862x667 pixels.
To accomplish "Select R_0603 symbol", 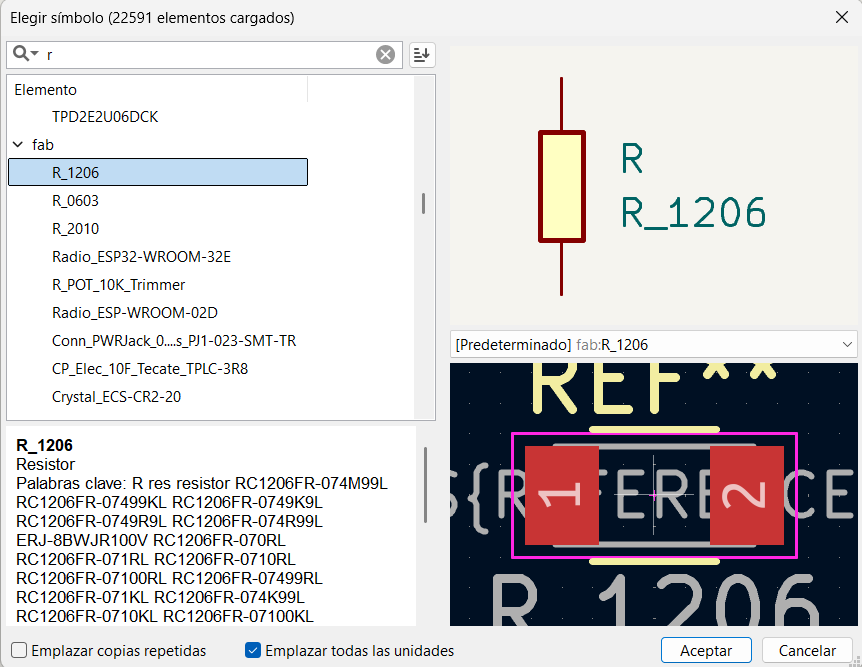I will click(75, 201).
